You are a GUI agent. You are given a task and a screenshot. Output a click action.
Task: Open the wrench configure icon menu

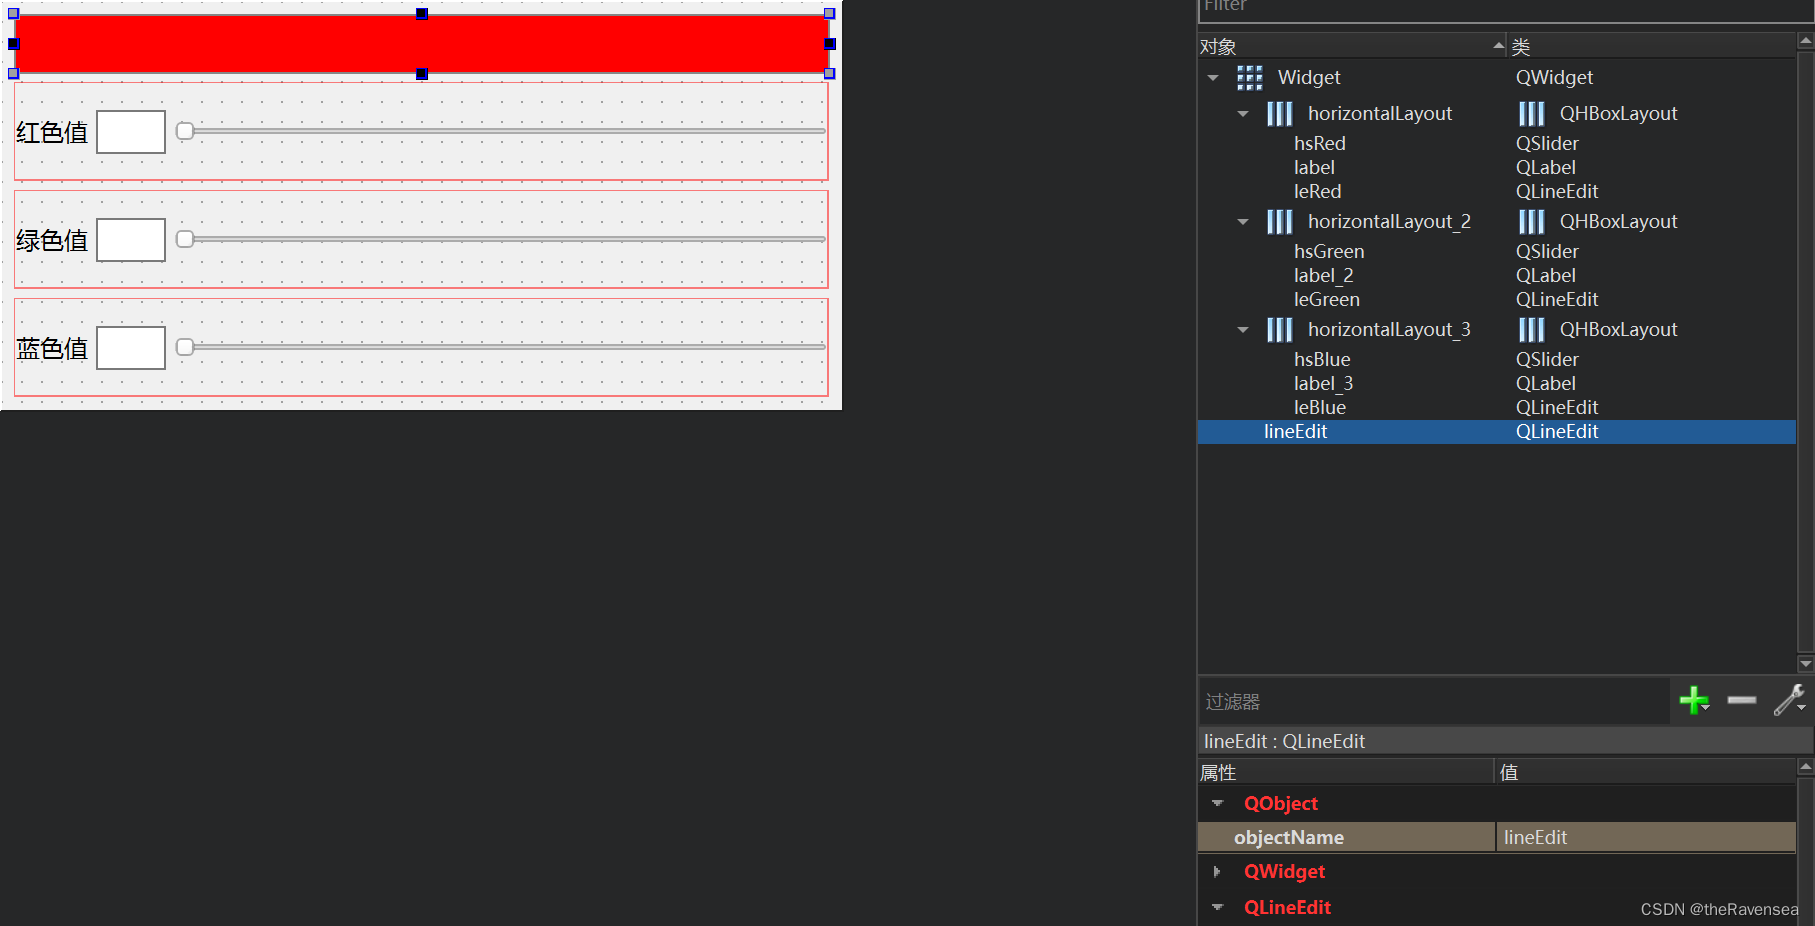click(1789, 701)
